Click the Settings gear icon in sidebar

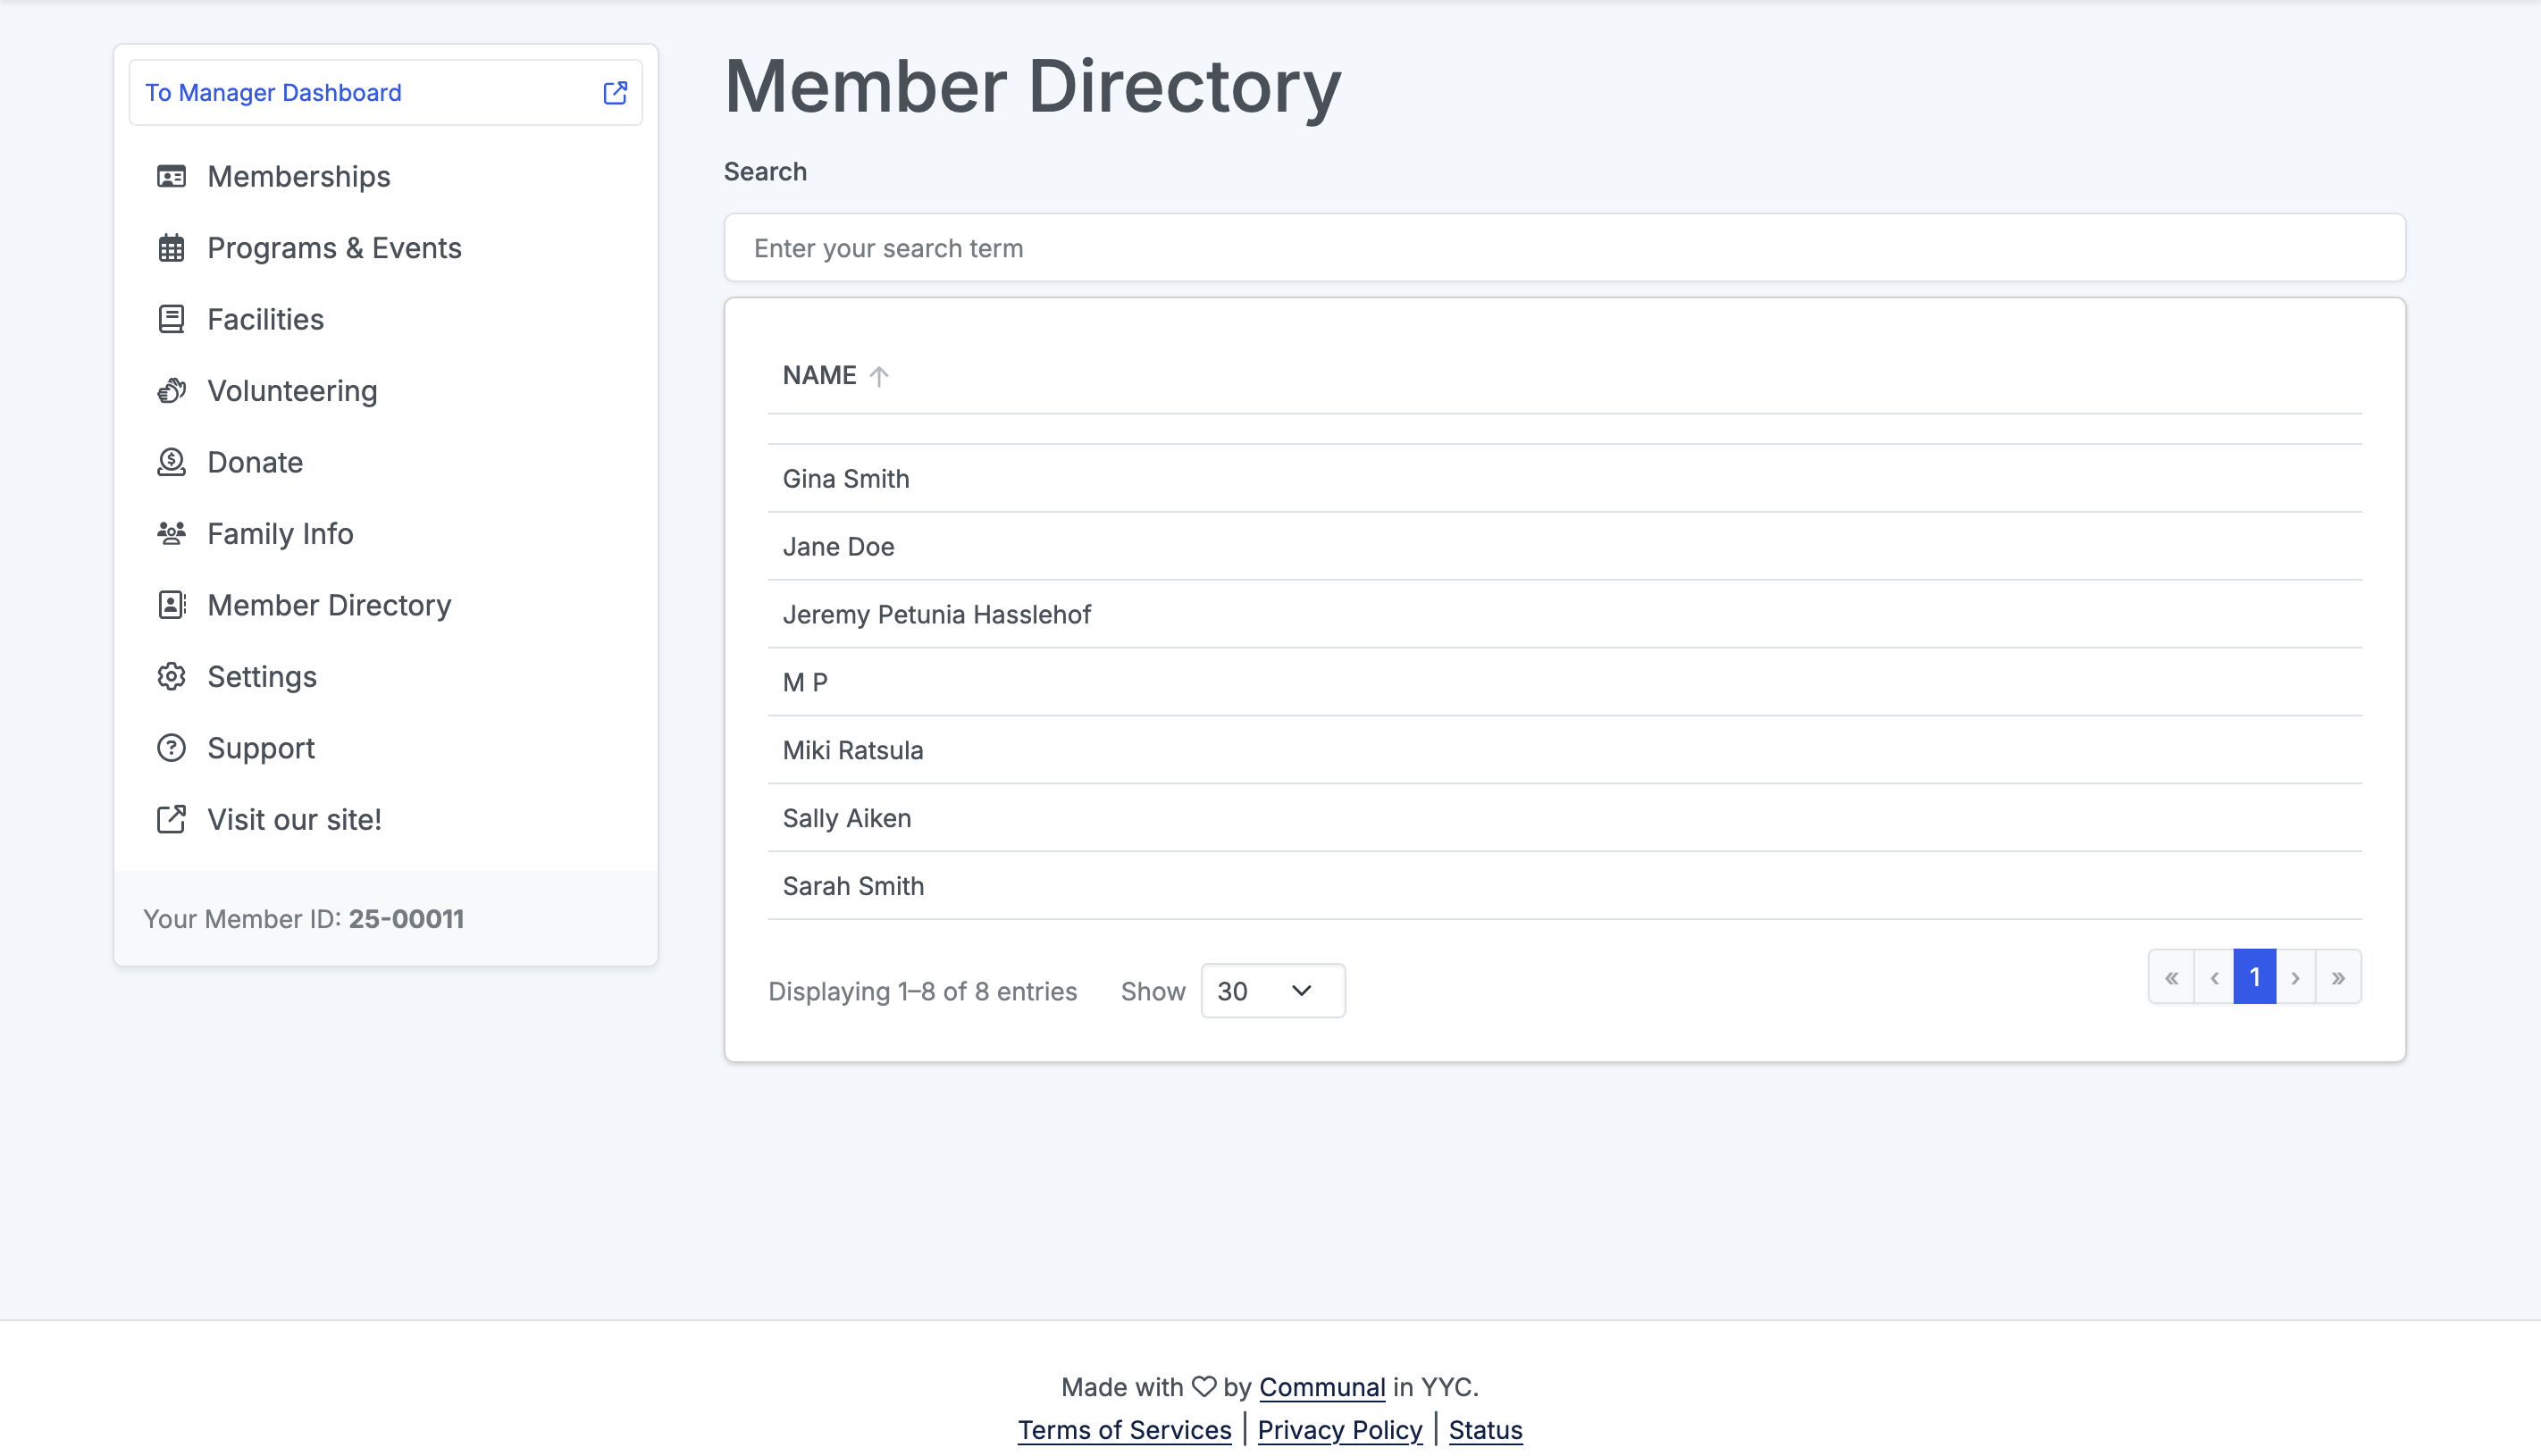coord(171,677)
